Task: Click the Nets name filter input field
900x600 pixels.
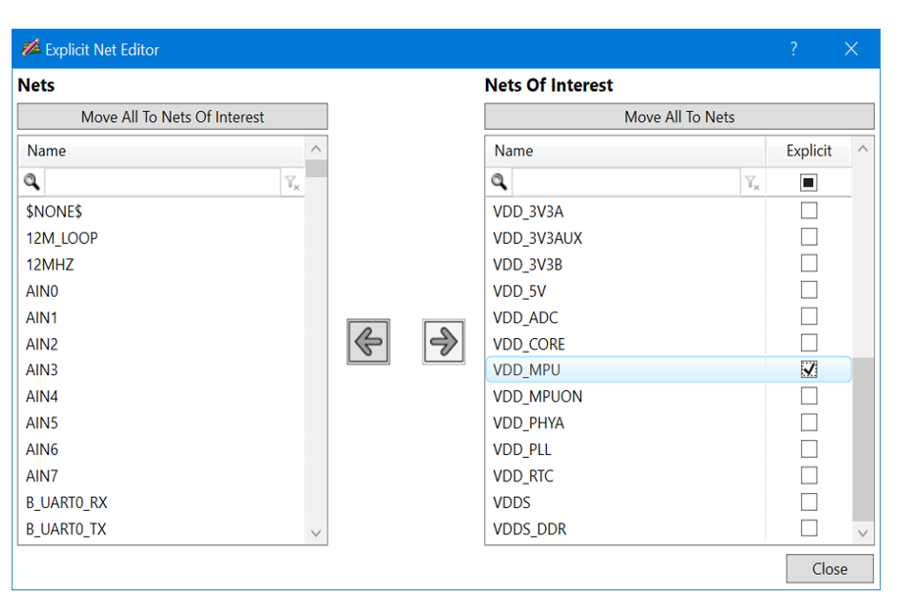Action: click(x=162, y=182)
